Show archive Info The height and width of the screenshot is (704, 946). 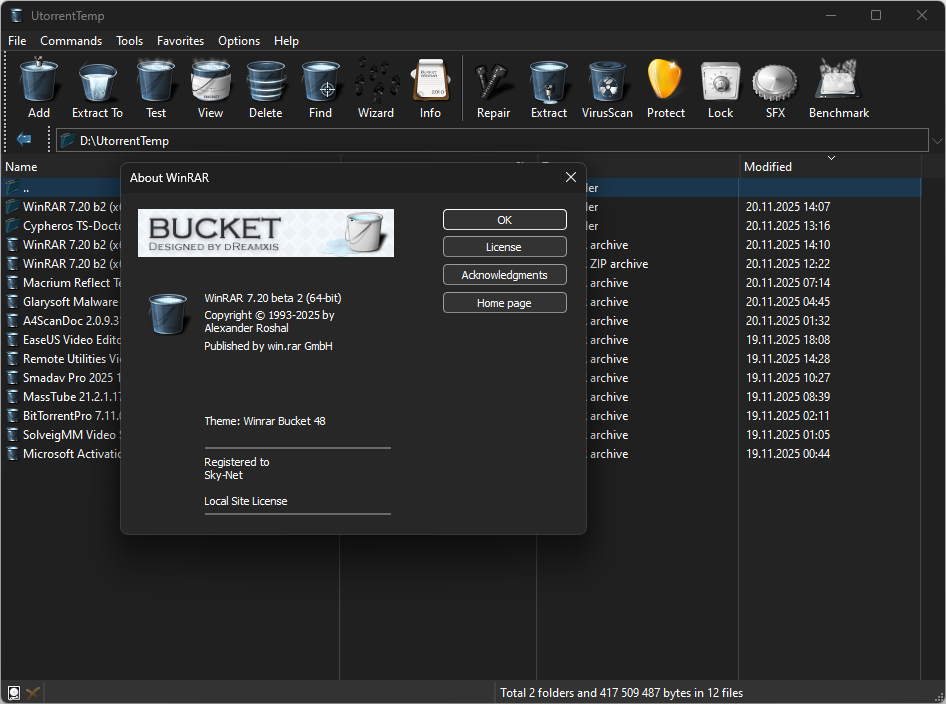click(x=430, y=87)
